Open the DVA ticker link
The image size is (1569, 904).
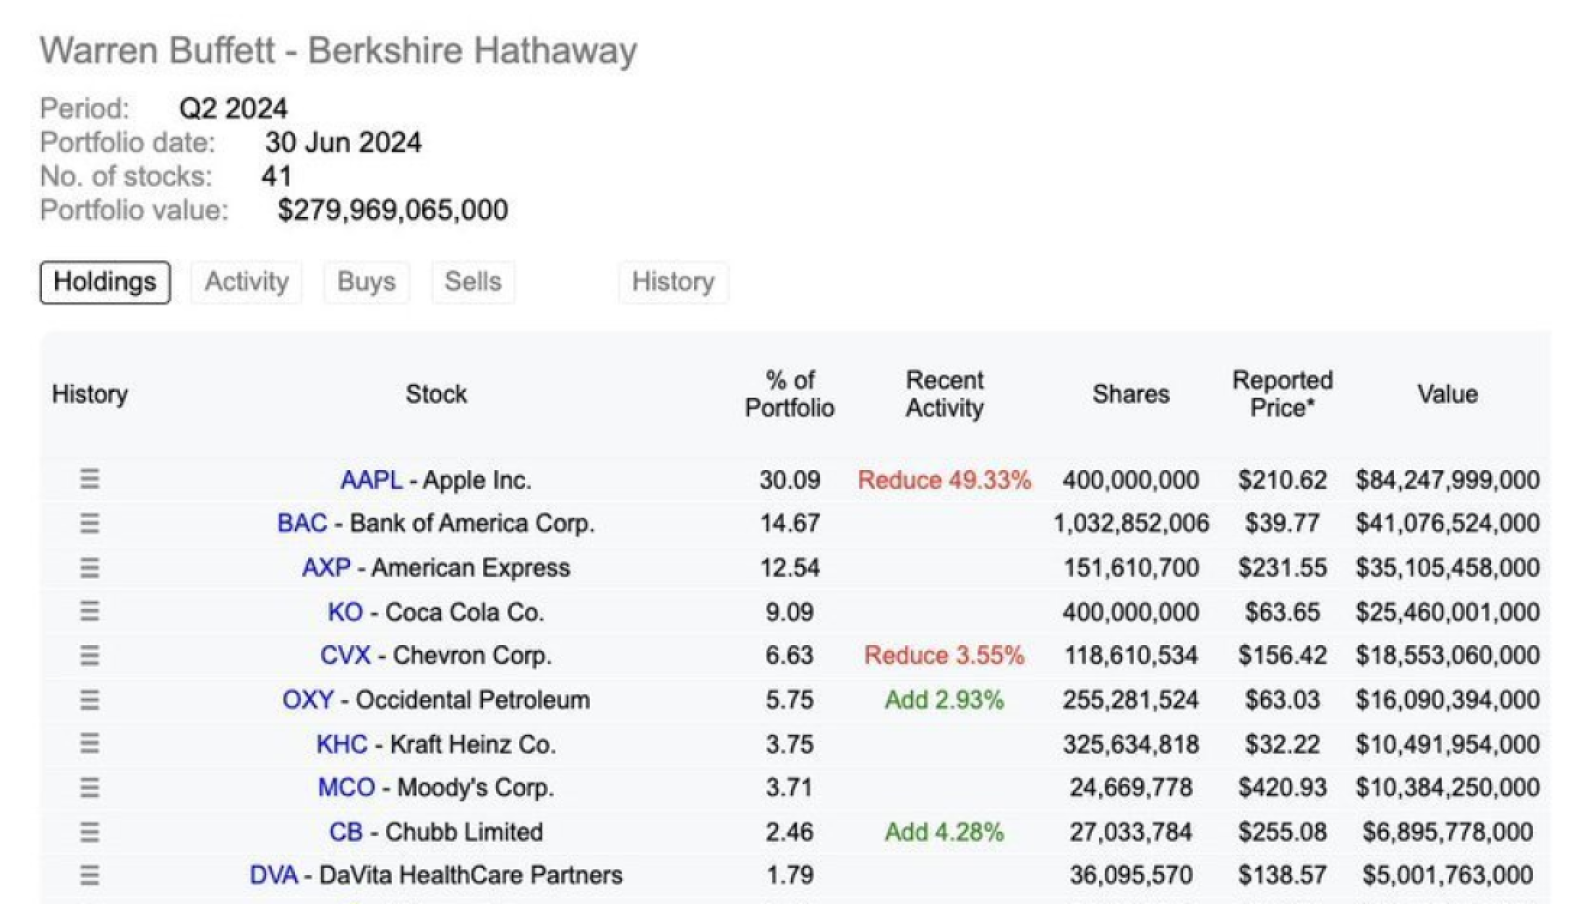[274, 875]
